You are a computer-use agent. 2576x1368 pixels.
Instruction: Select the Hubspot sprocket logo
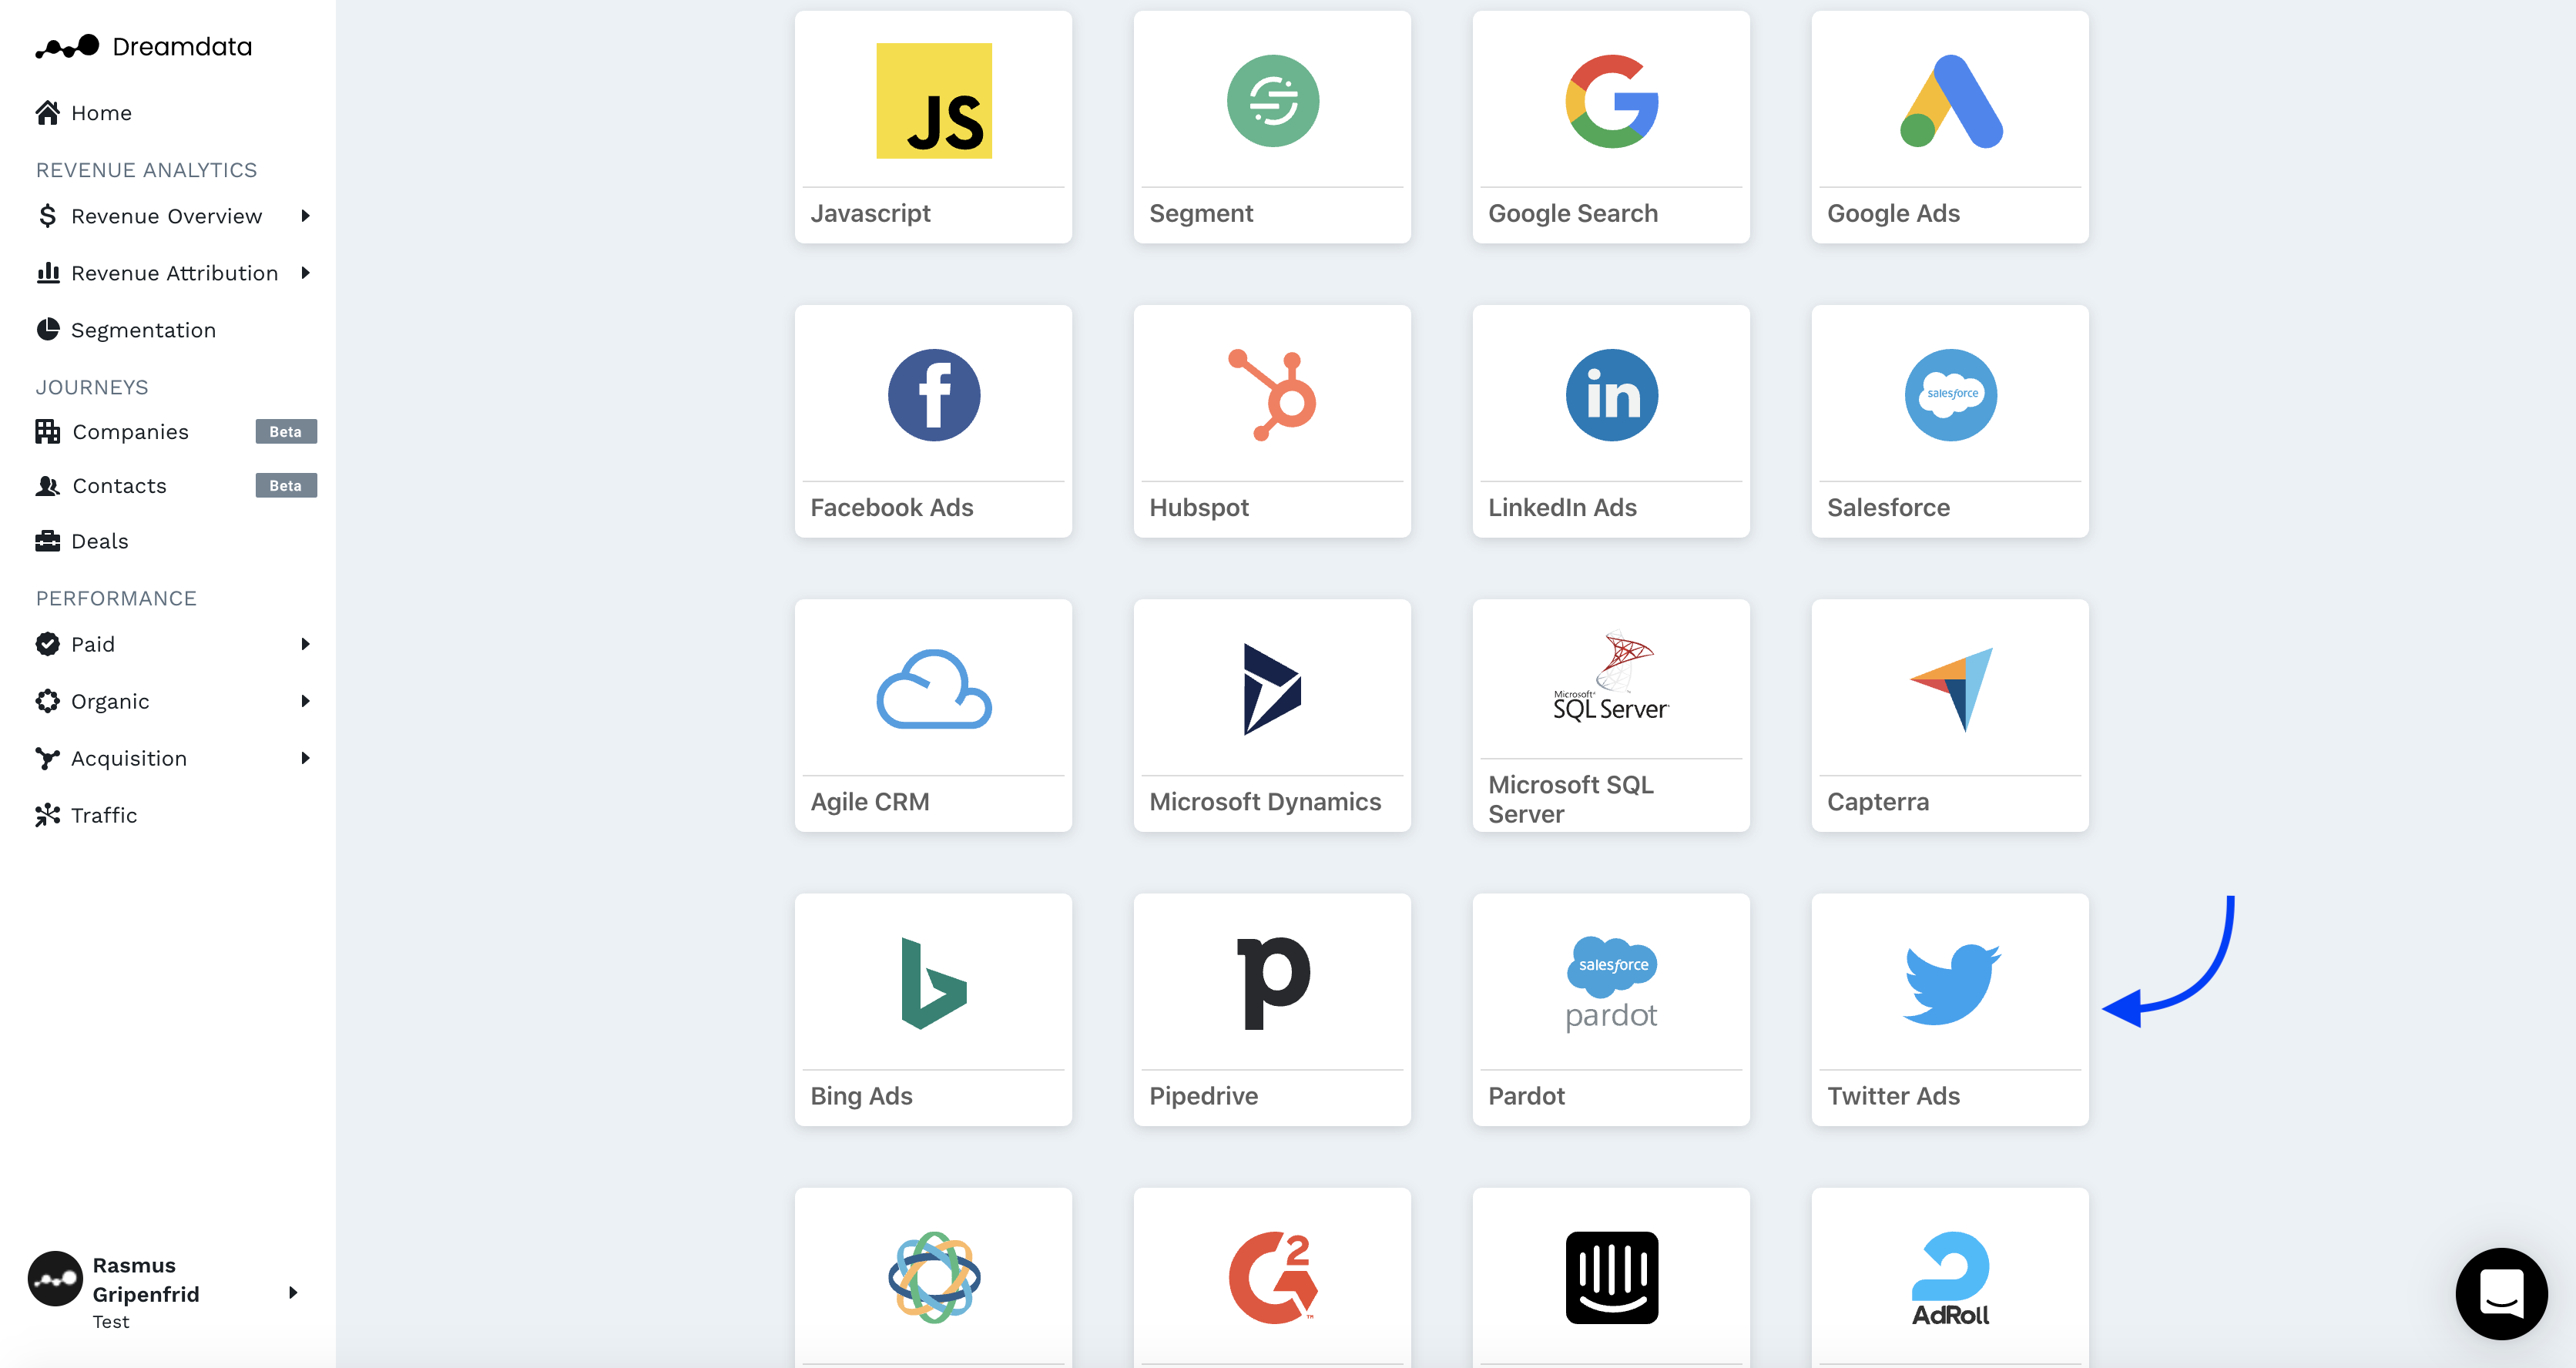point(1273,395)
